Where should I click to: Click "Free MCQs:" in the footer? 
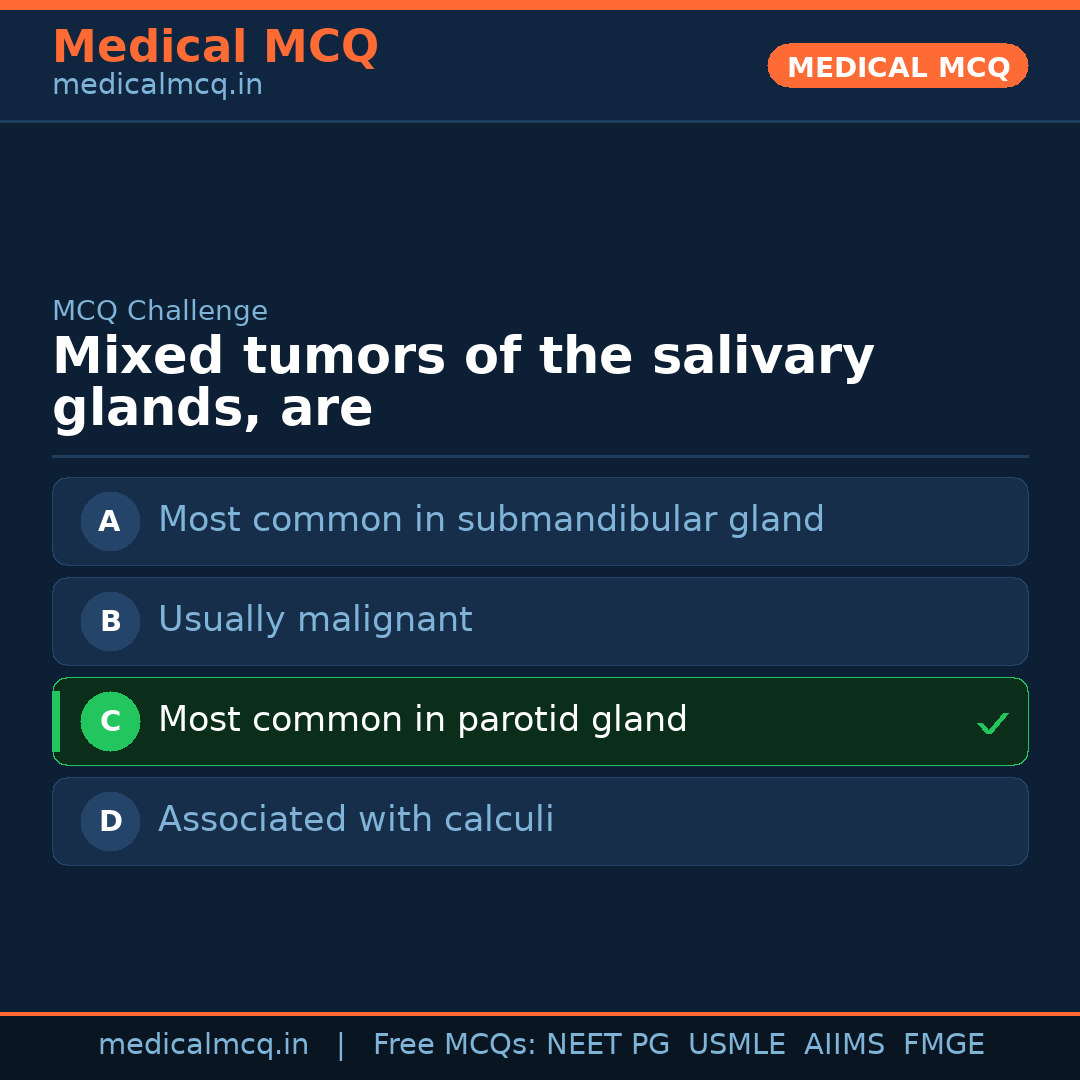(455, 1045)
